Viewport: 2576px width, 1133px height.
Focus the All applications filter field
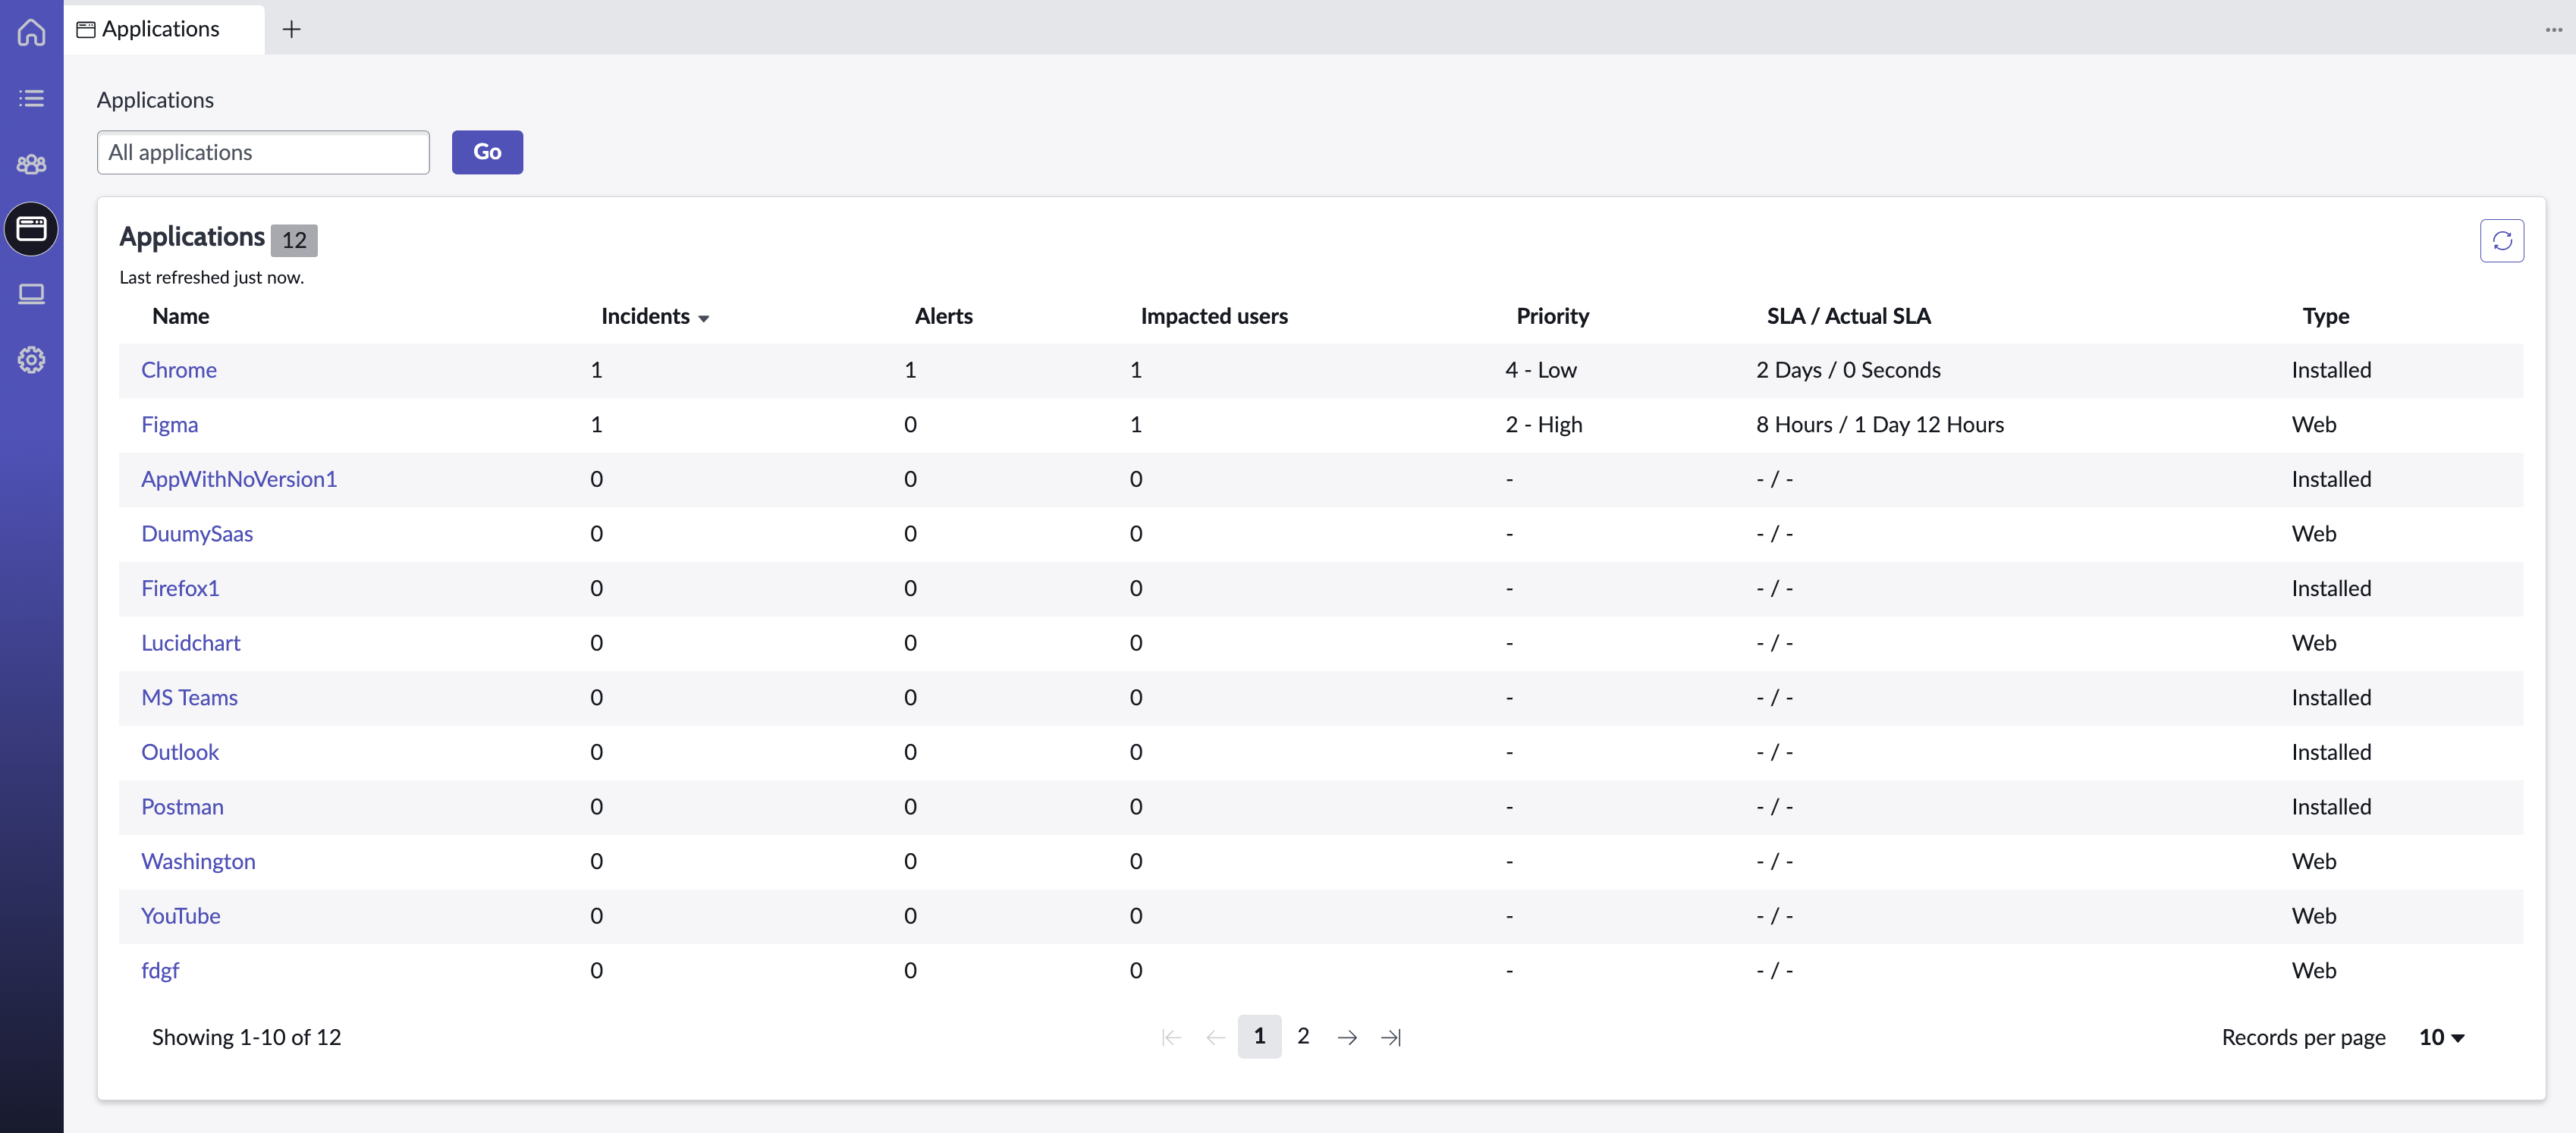(263, 152)
